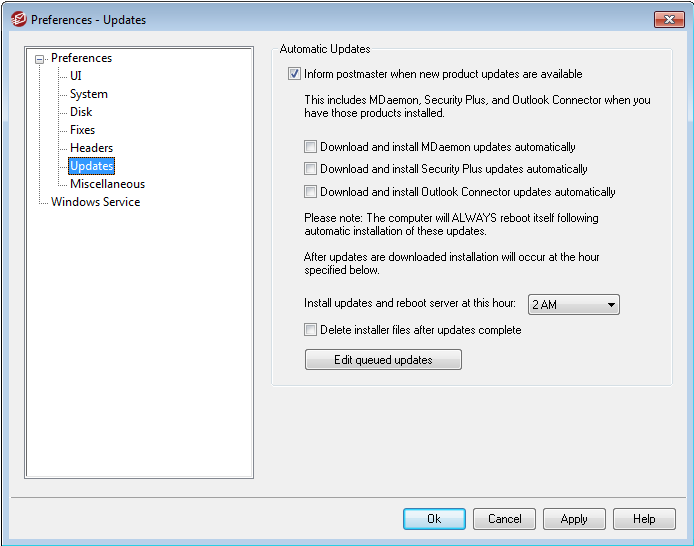Close the Preferences dialog window
This screenshot has height=546, width=694.
669,19
